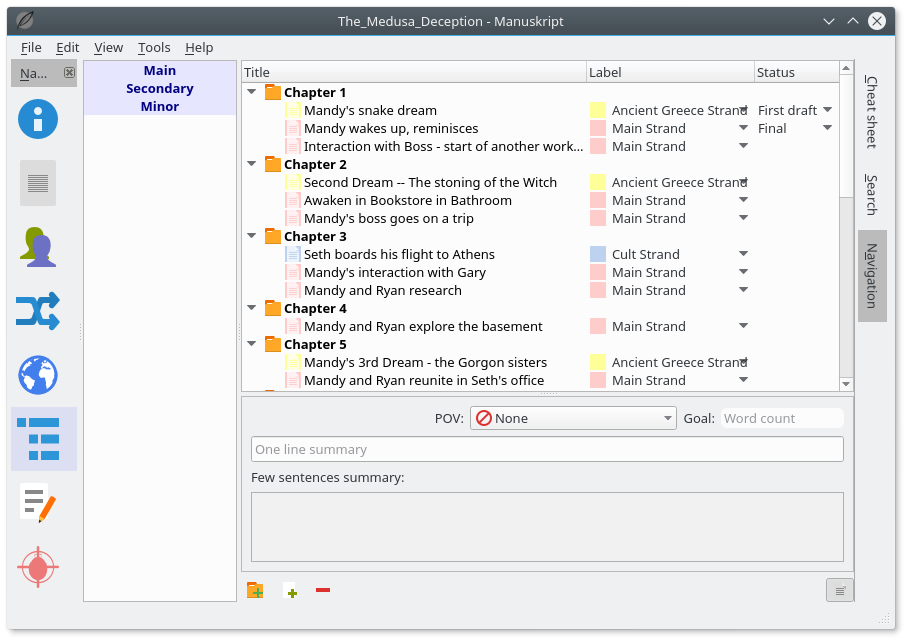Click the One line summary field
The height and width of the screenshot is (642, 908).
tap(547, 450)
